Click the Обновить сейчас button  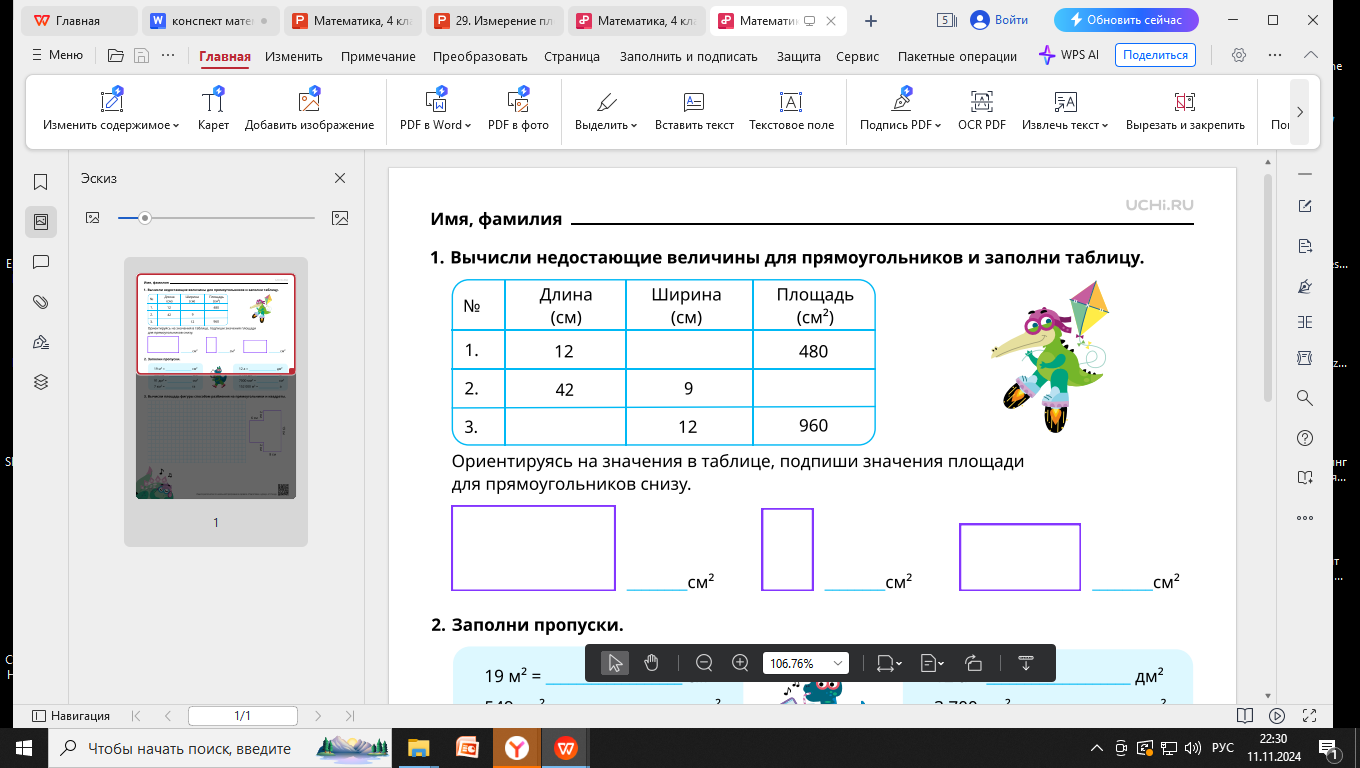coord(1125,20)
